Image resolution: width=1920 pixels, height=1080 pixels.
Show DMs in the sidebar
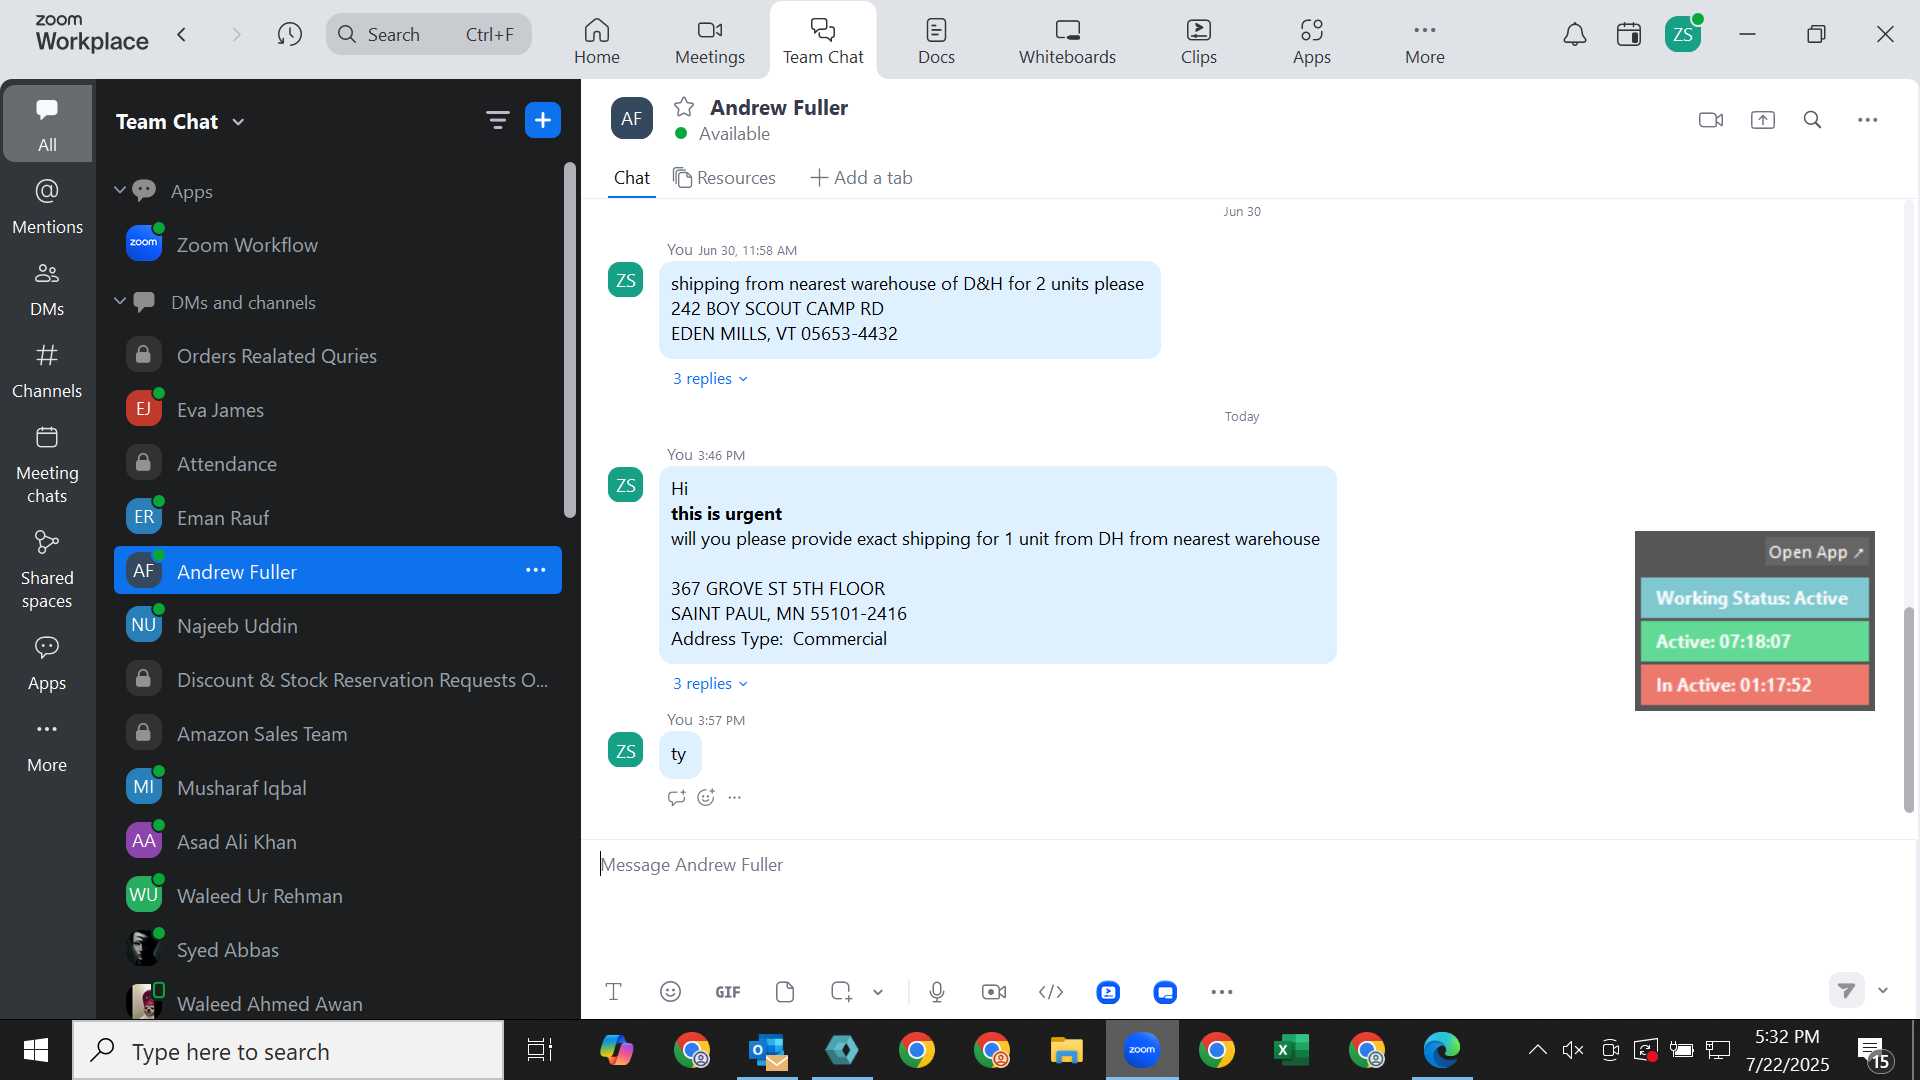point(47,289)
